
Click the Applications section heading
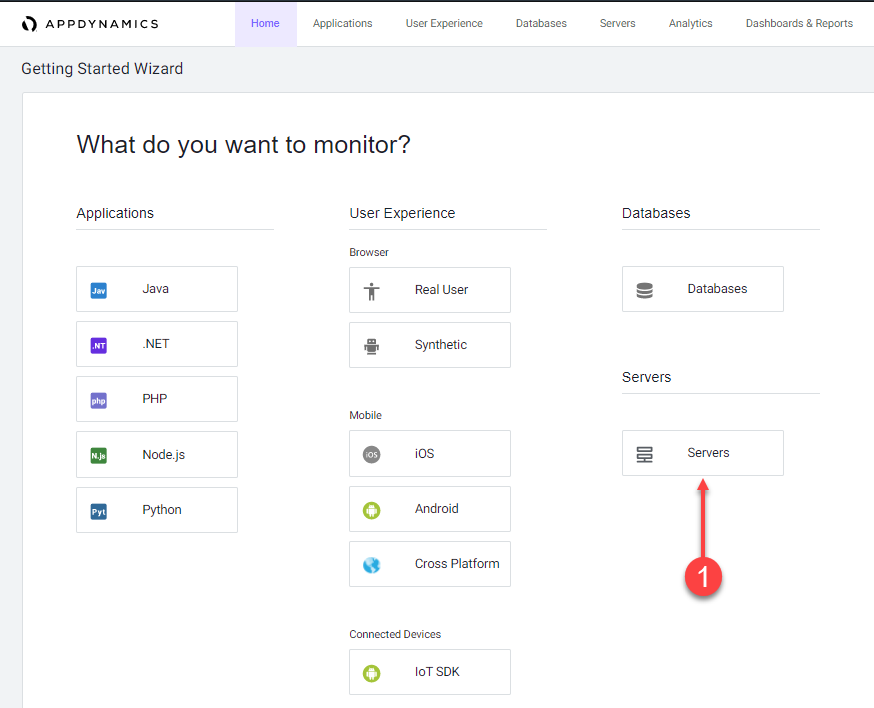pyautogui.click(x=115, y=213)
